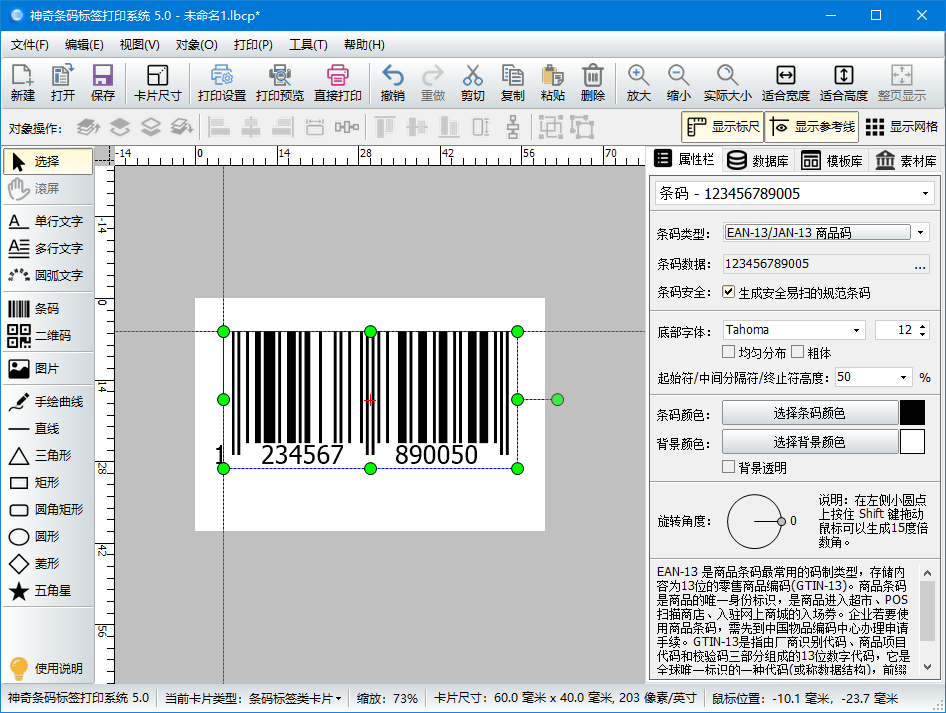Toggle 显示参考线 guide lines
Image resolution: width=946 pixels, height=713 pixels.
point(813,127)
